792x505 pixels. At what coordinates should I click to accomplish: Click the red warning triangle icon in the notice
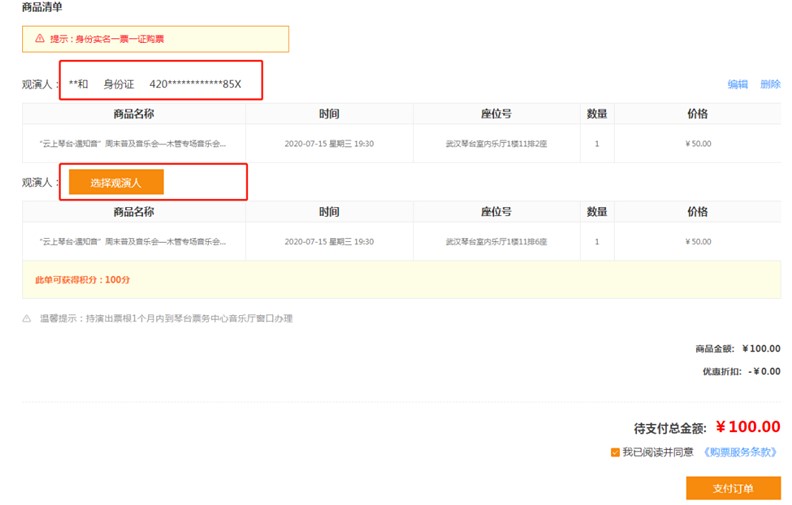pos(39,38)
